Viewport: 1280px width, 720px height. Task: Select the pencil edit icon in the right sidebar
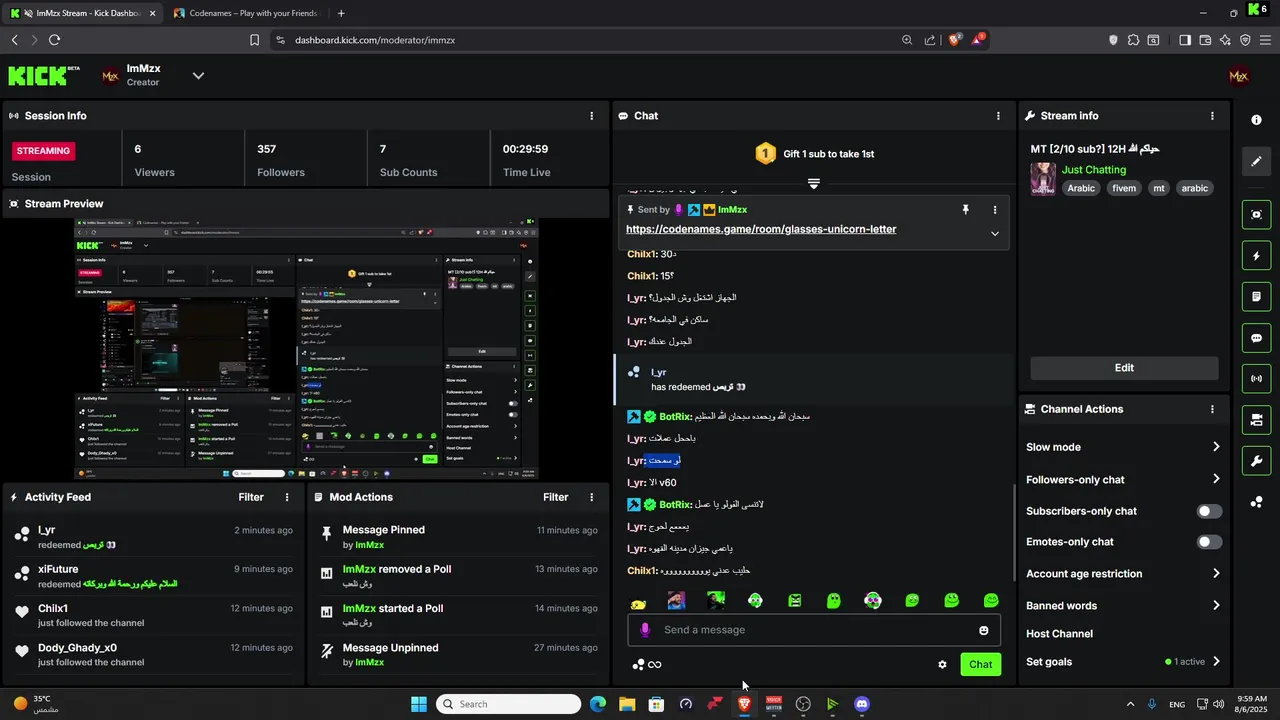coord(1256,161)
